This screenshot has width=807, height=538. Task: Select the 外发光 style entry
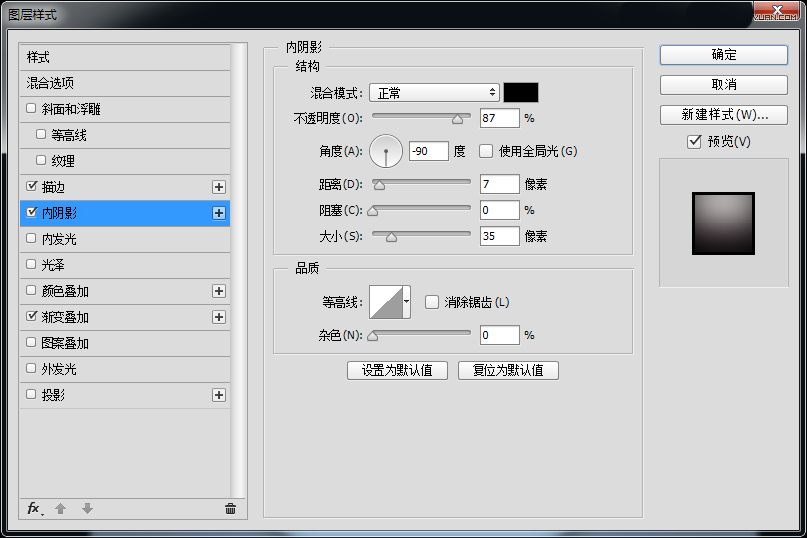tap(58, 369)
